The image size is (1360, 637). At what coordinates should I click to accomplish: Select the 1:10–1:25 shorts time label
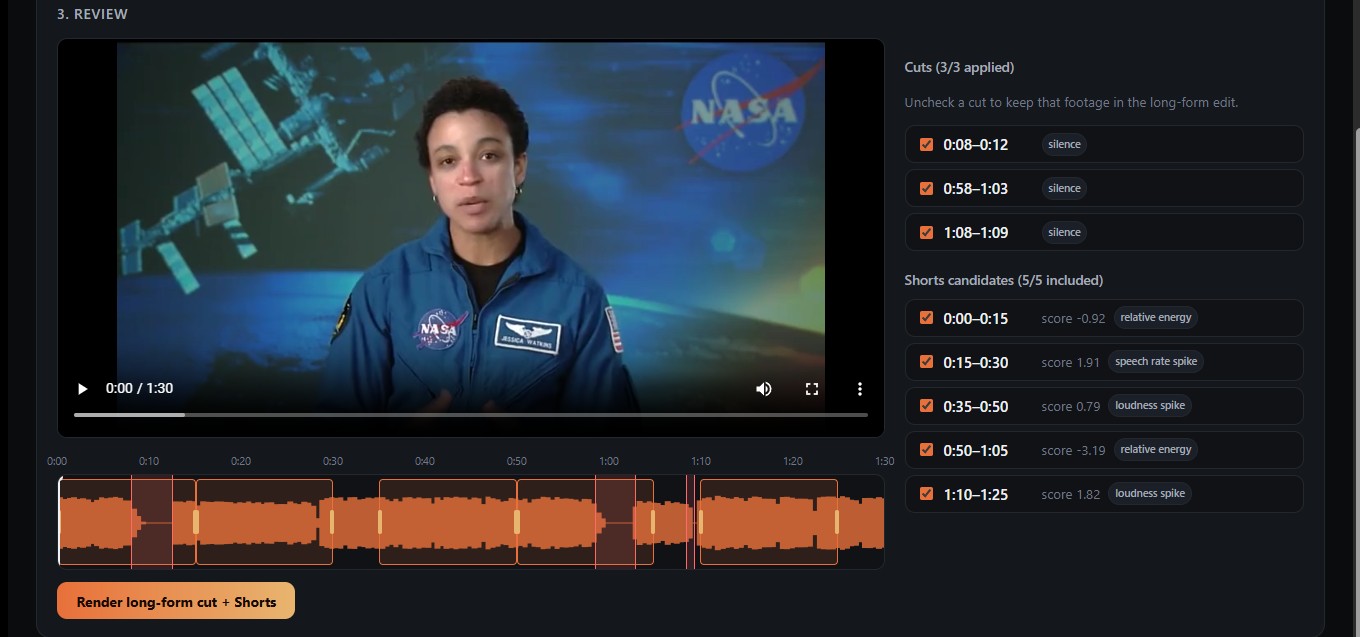pyautogui.click(x=976, y=494)
